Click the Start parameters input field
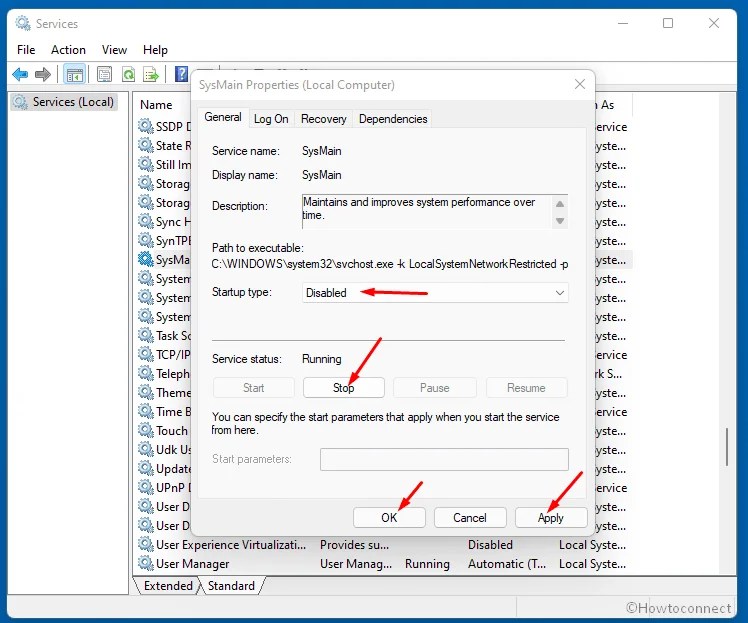Image resolution: width=748 pixels, height=623 pixels. tap(444, 459)
